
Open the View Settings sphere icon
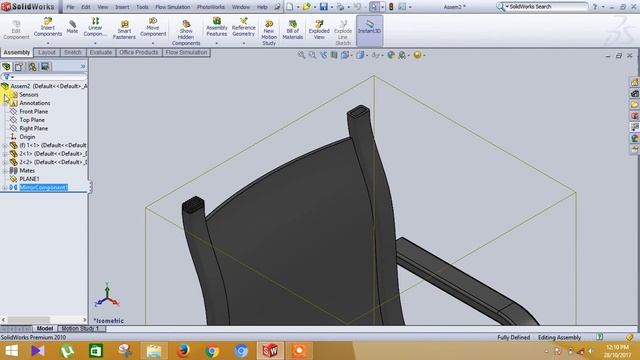point(417,55)
